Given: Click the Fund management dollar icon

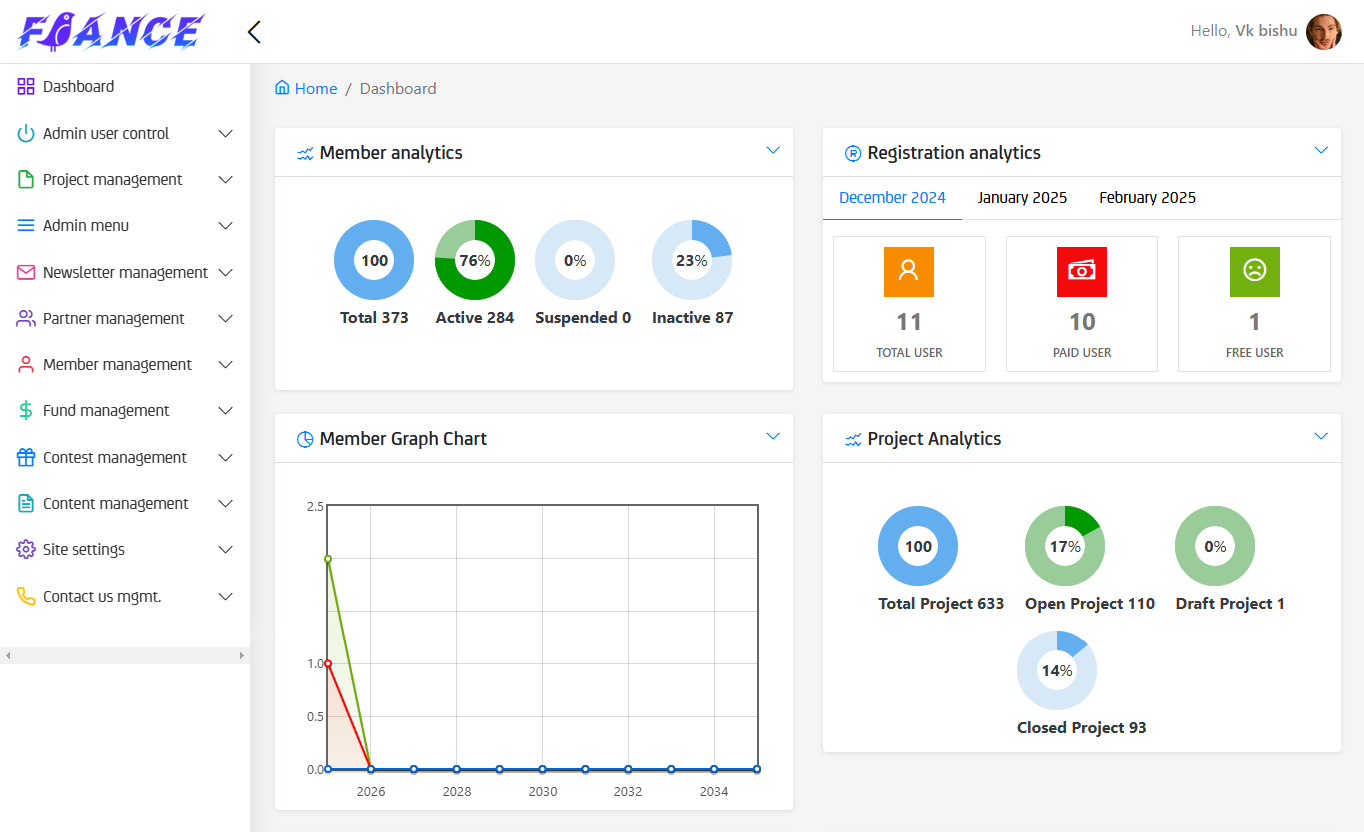Looking at the screenshot, I should coord(26,411).
